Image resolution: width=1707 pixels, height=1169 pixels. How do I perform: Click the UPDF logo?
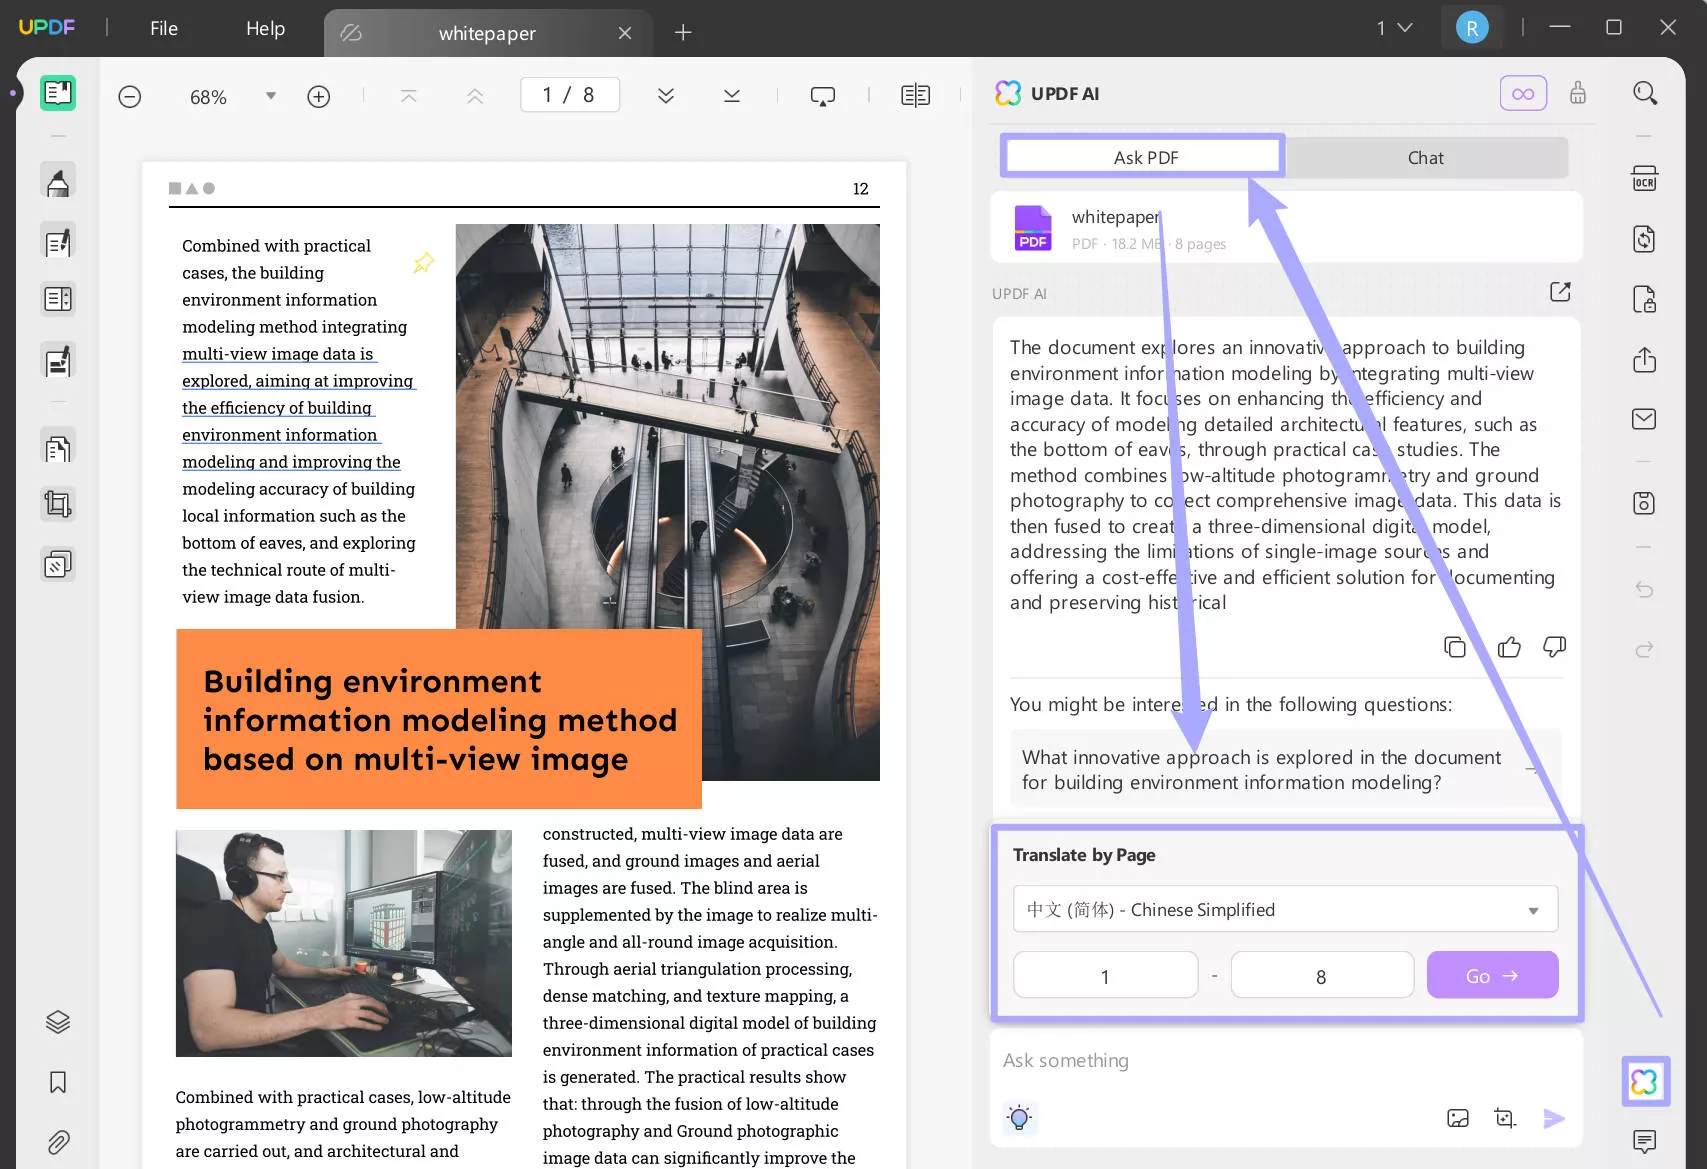tap(47, 28)
